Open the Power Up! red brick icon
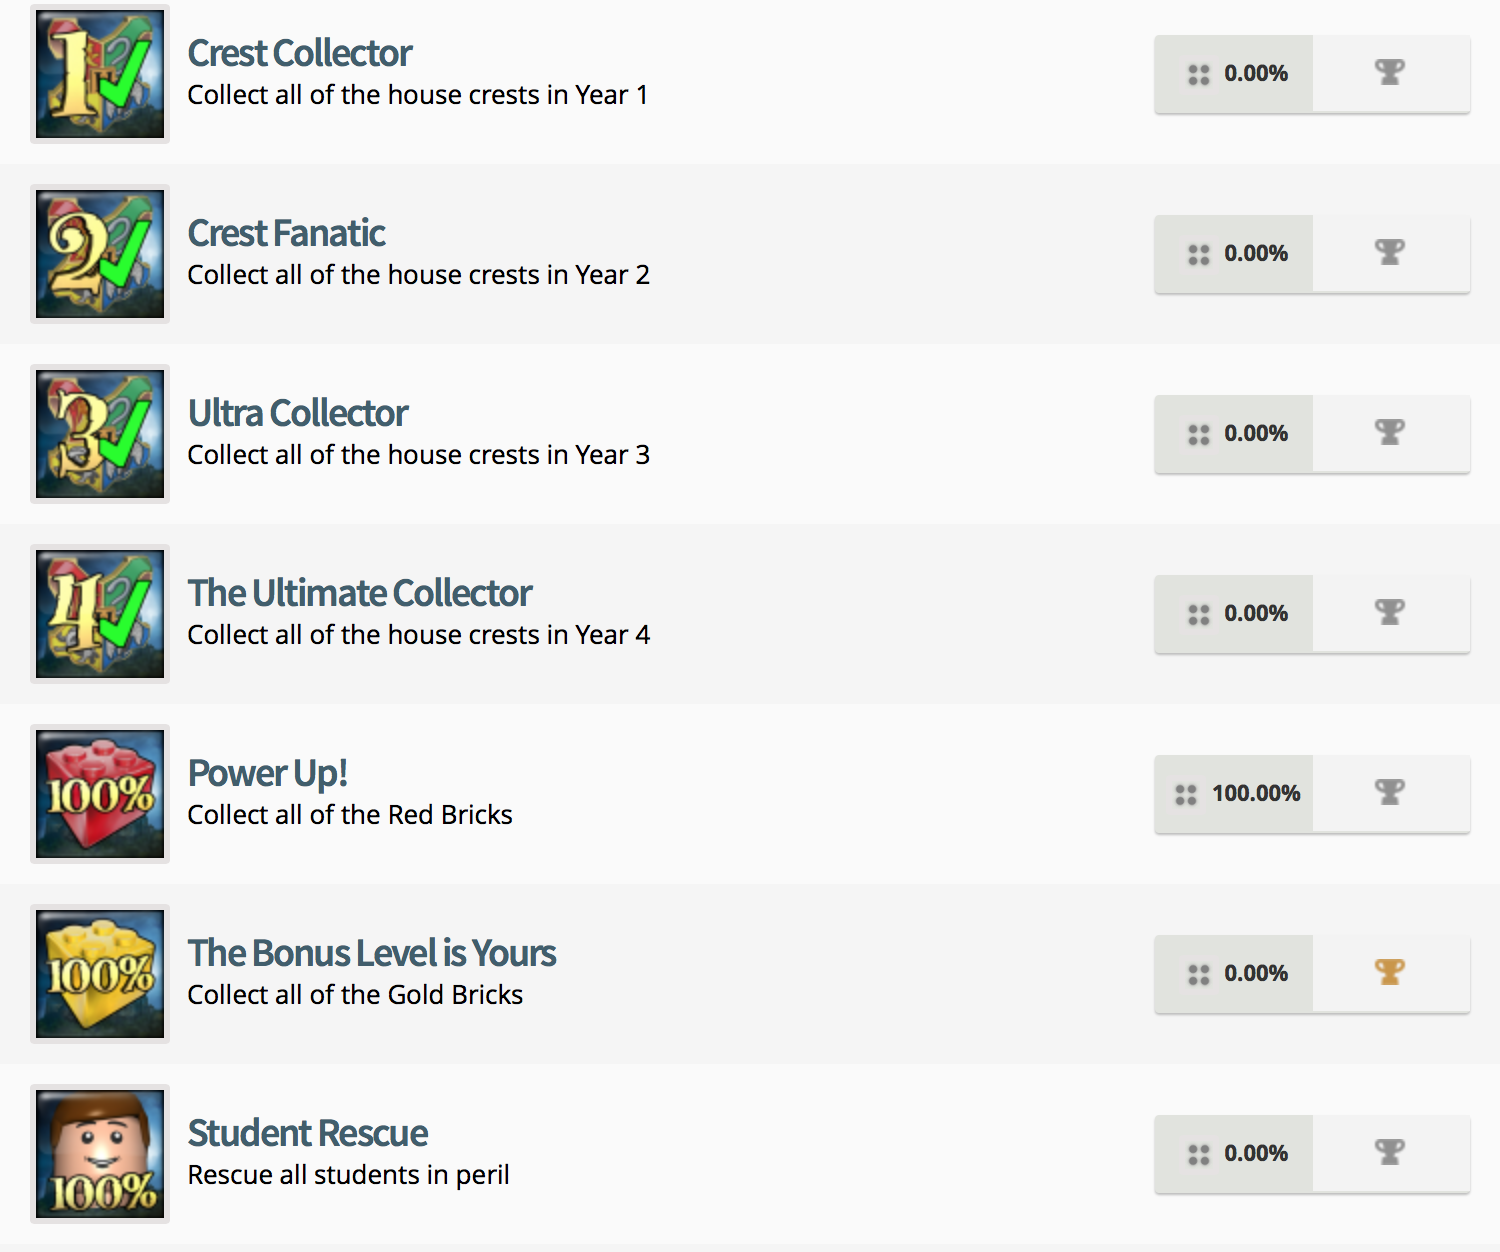1500x1252 pixels. [x=100, y=794]
